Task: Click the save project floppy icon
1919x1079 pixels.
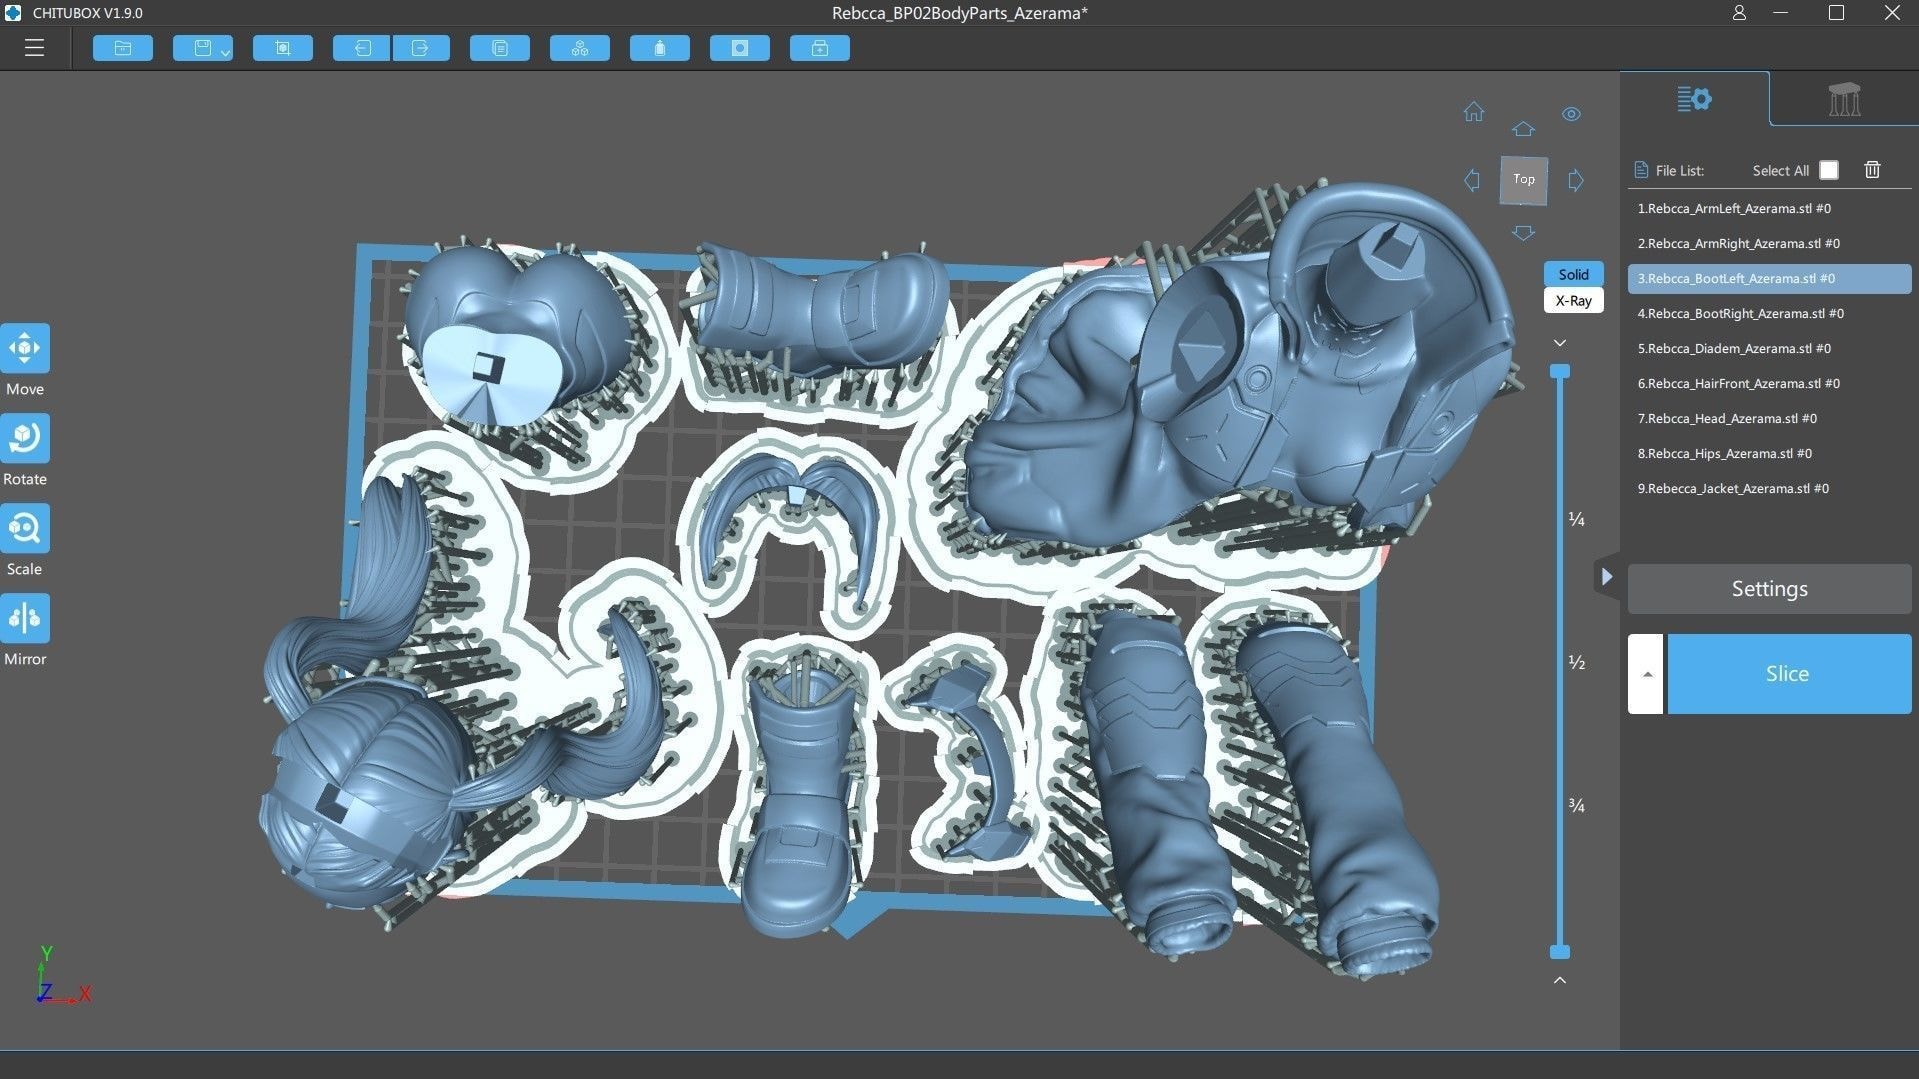Action: pyautogui.click(x=202, y=48)
